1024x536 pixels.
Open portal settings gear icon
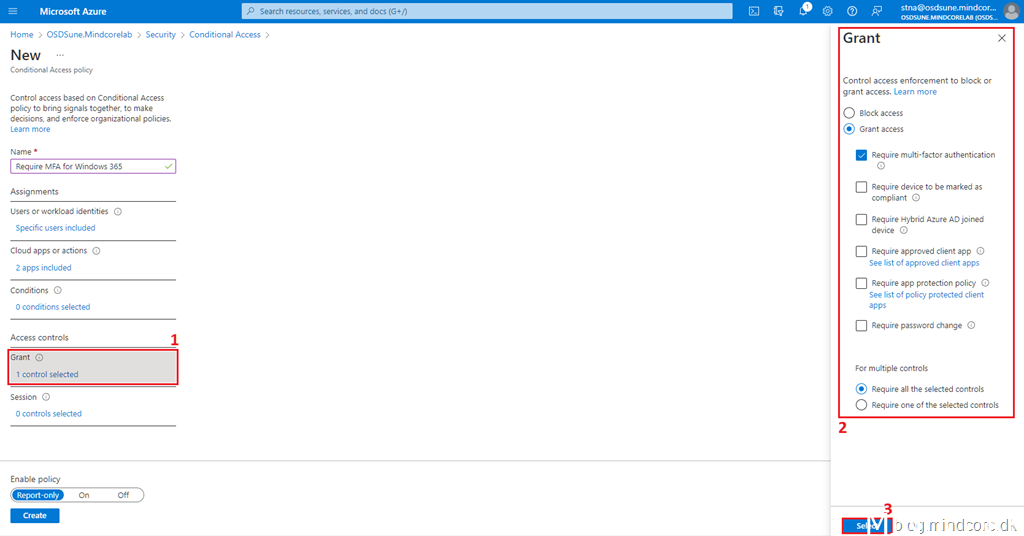coord(828,11)
